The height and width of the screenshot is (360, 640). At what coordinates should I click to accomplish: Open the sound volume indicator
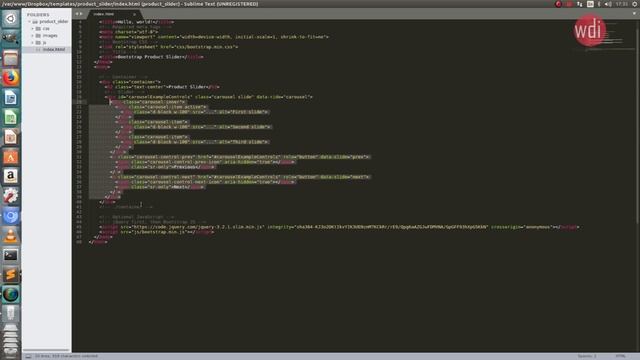tap(608, 4)
